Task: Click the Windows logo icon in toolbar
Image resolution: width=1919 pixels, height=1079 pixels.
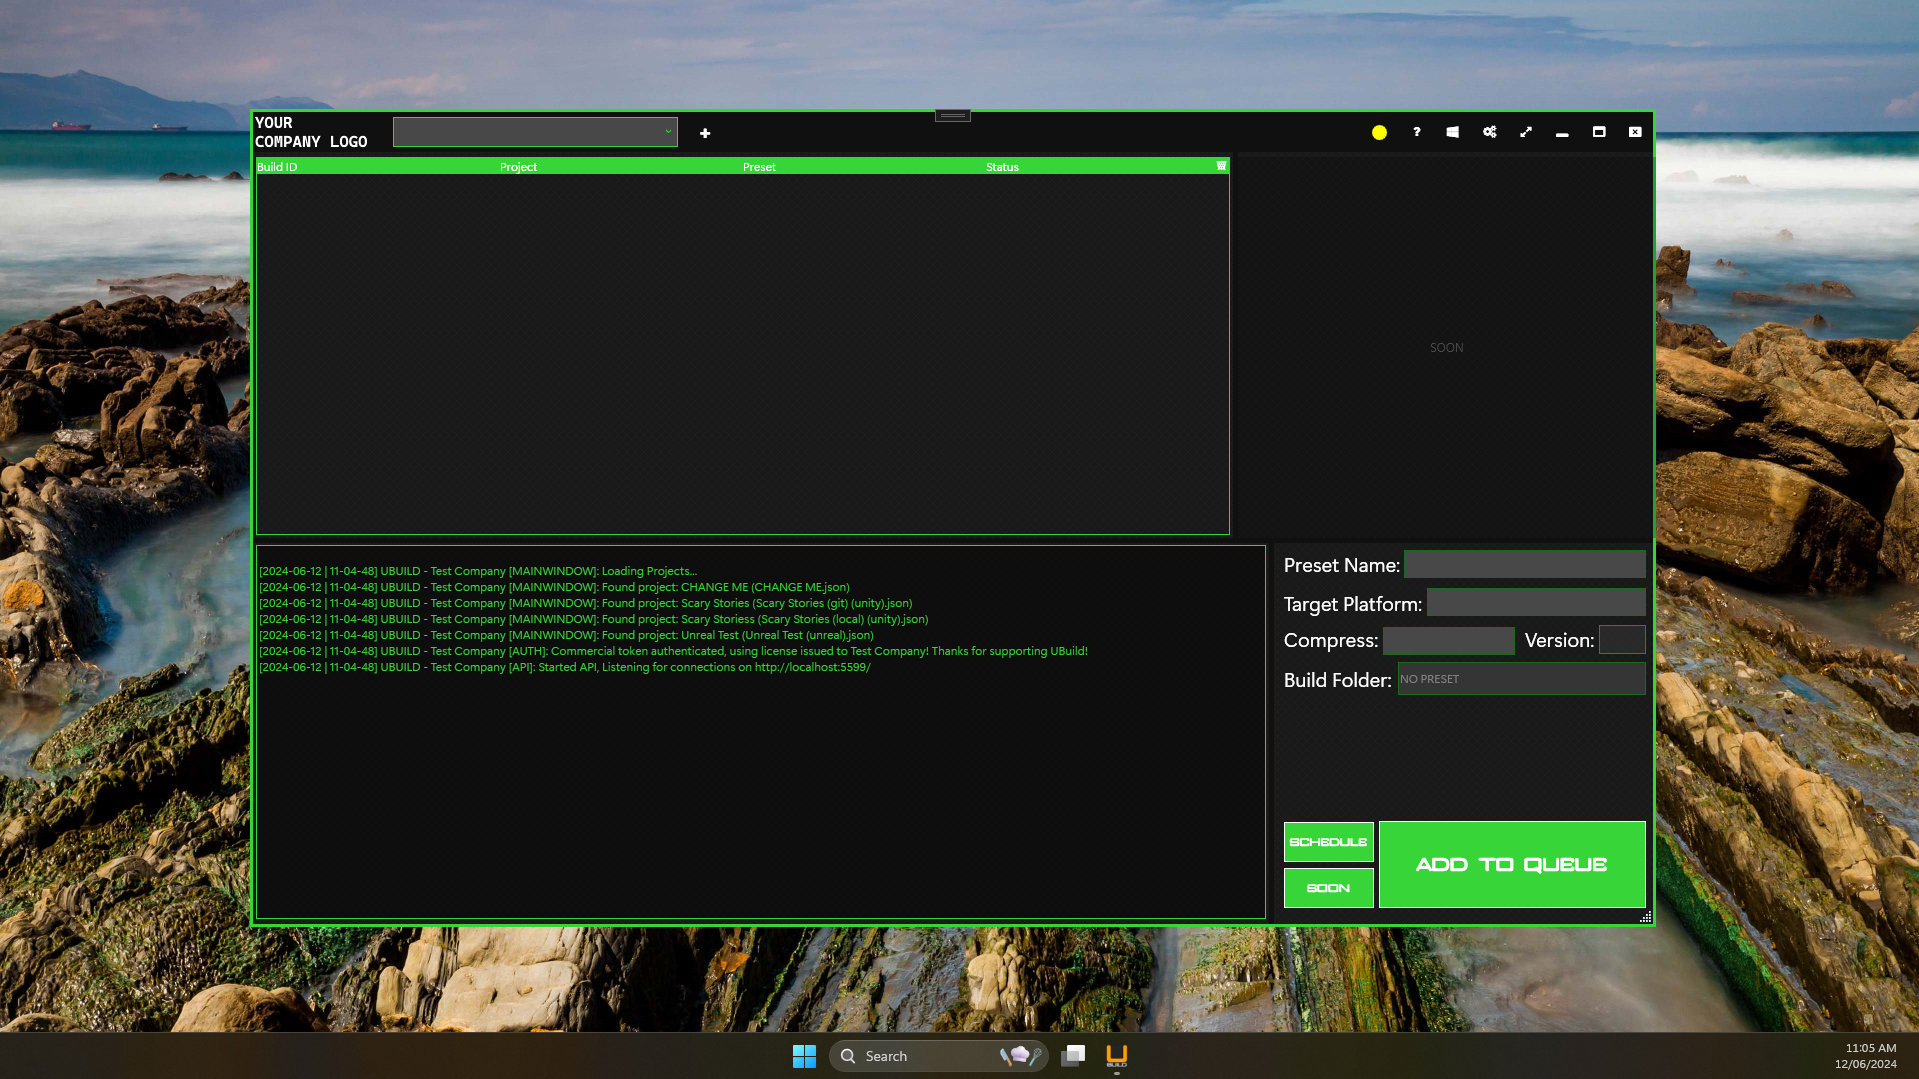Action: coord(1452,132)
